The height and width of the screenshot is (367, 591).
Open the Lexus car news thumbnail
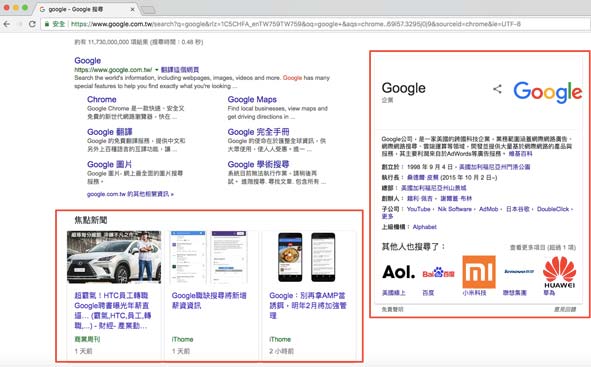[114, 257]
